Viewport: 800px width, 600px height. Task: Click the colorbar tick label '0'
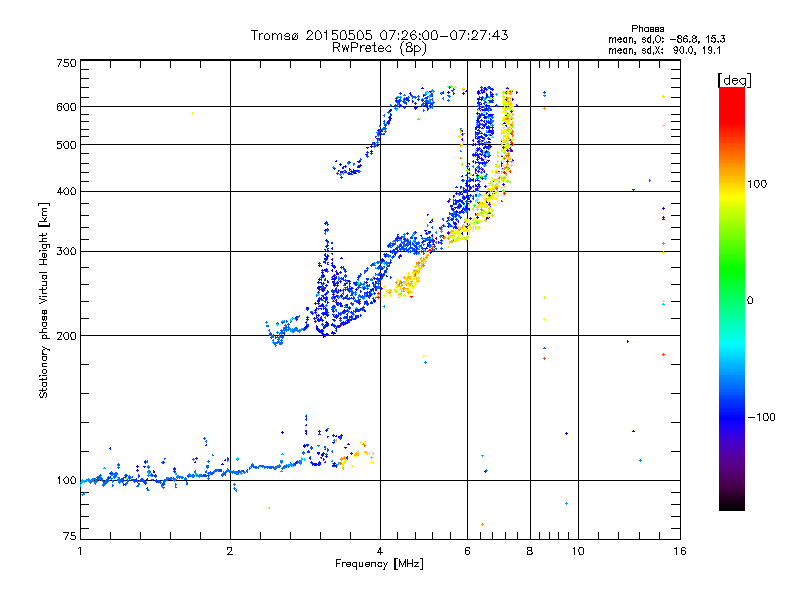pos(750,301)
